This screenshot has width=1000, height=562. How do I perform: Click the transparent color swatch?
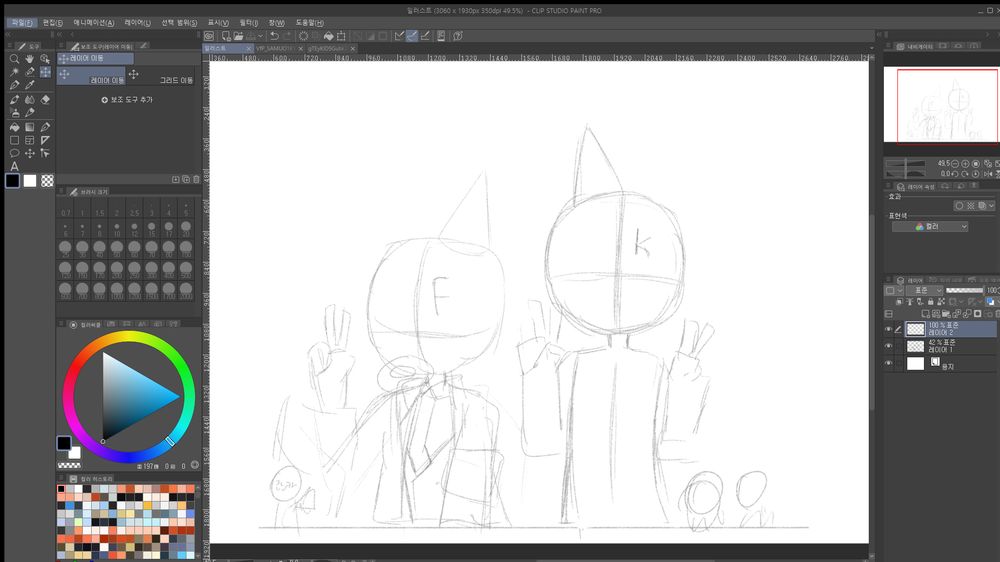point(47,181)
